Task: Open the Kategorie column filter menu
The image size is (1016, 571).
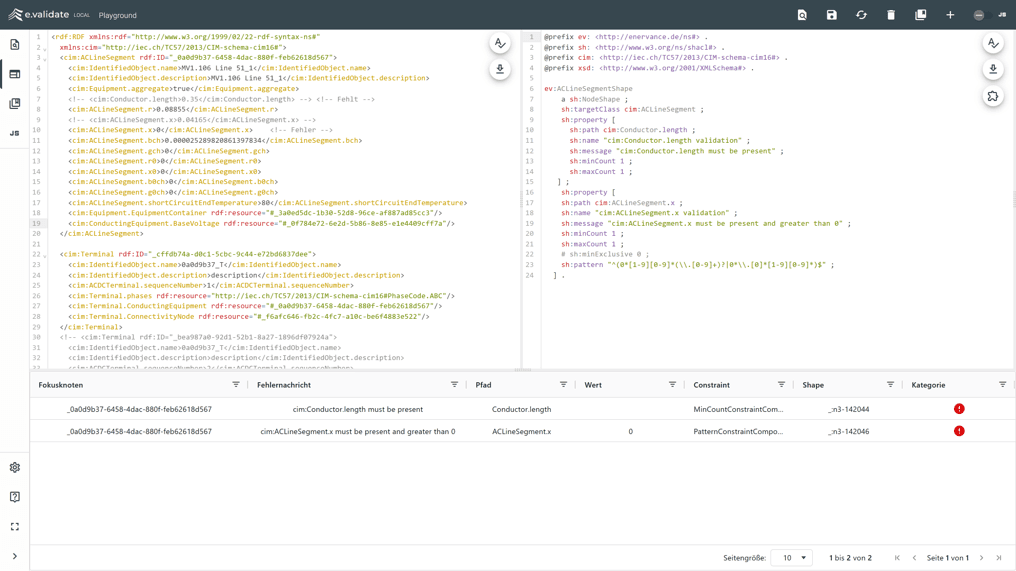Action: point(1002,384)
